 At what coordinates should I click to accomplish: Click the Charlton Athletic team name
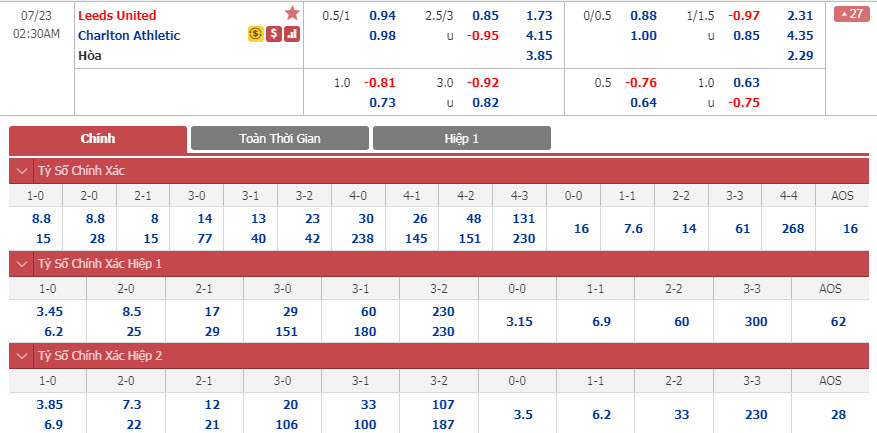[x=129, y=35]
